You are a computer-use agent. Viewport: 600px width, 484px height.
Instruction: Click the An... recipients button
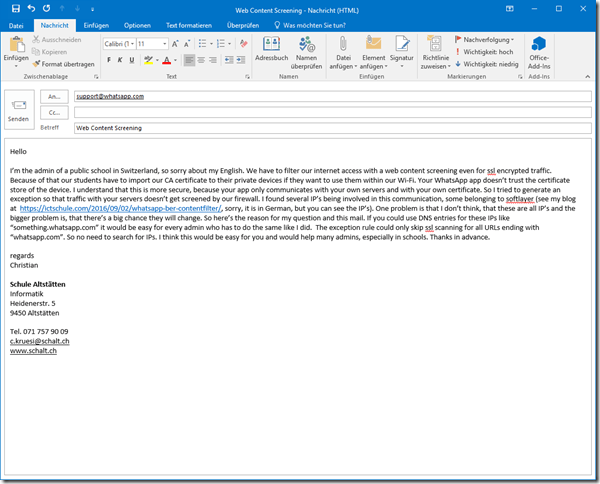[54, 97]
